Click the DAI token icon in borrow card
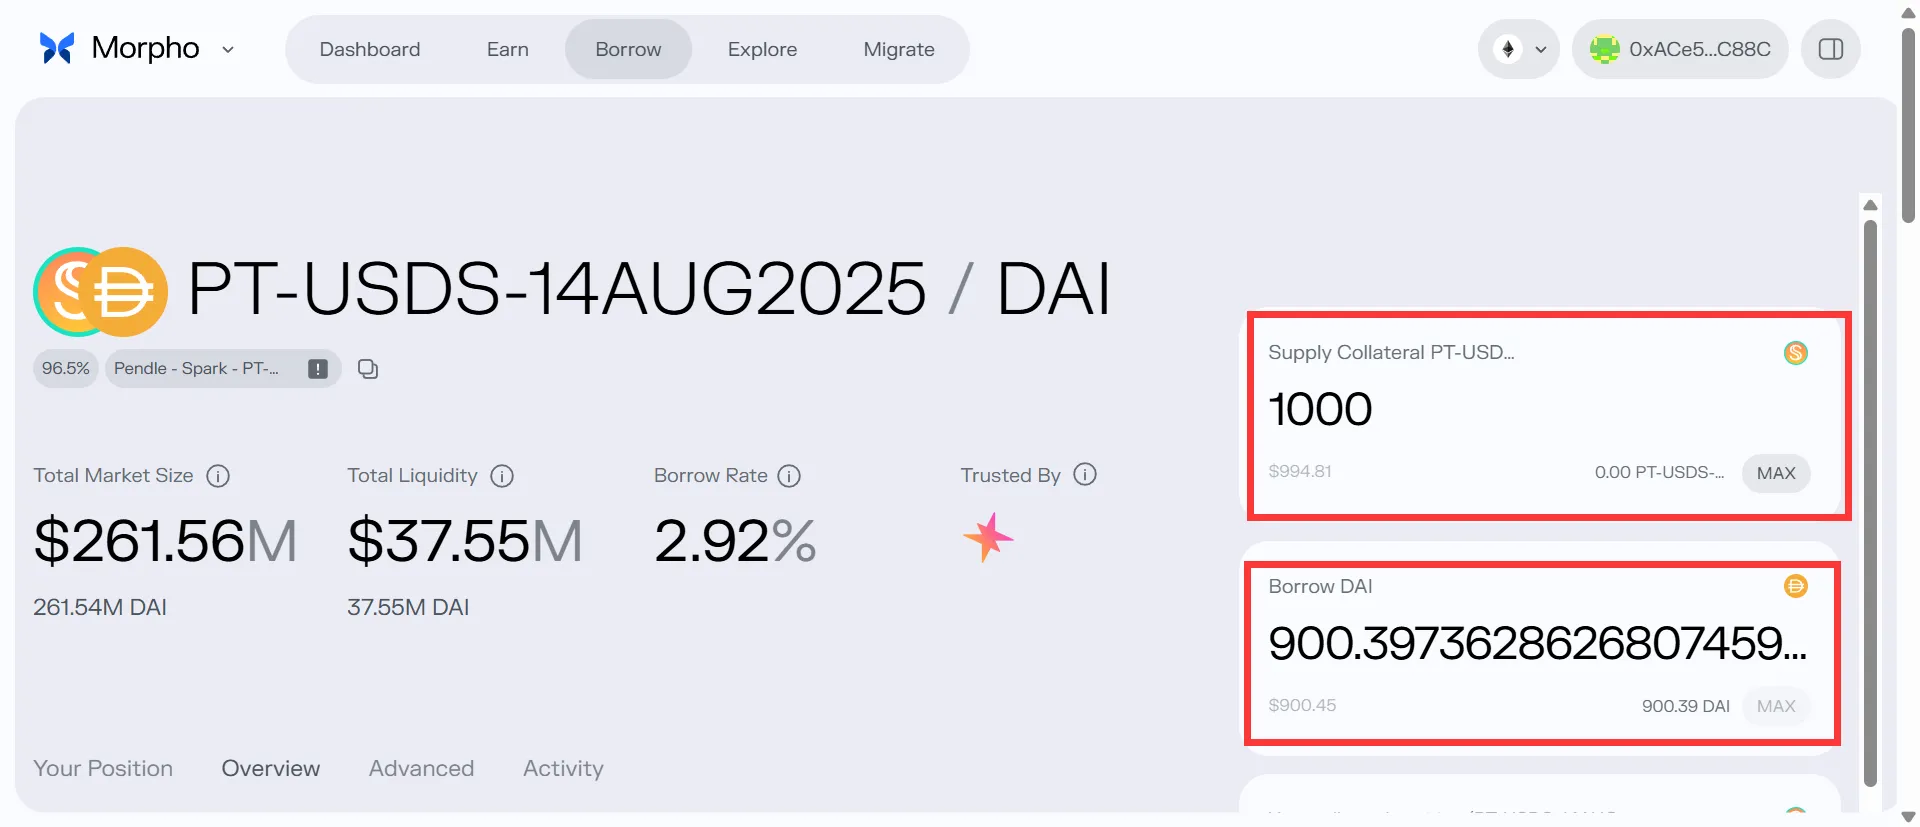The width and height of the screenshot is (1920, 827). click(1796, 586)
